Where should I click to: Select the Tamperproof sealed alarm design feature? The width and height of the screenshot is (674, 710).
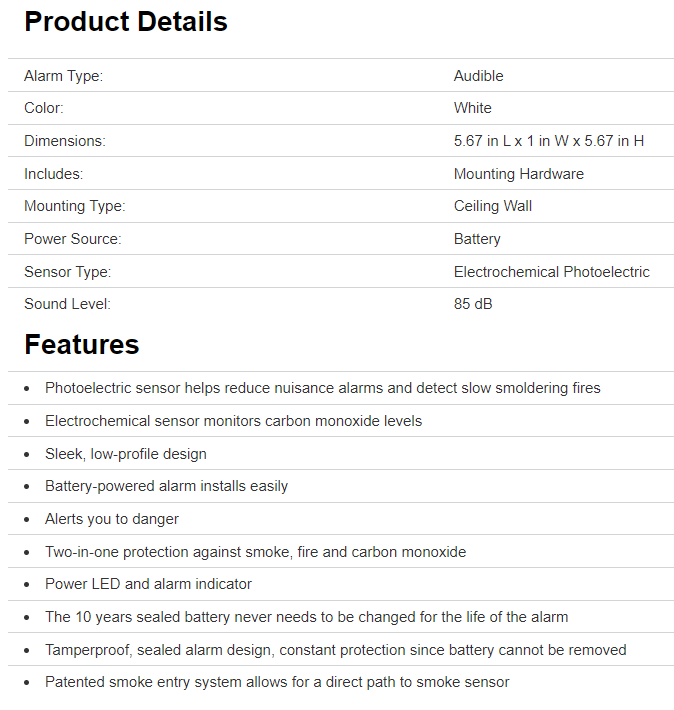335,650
